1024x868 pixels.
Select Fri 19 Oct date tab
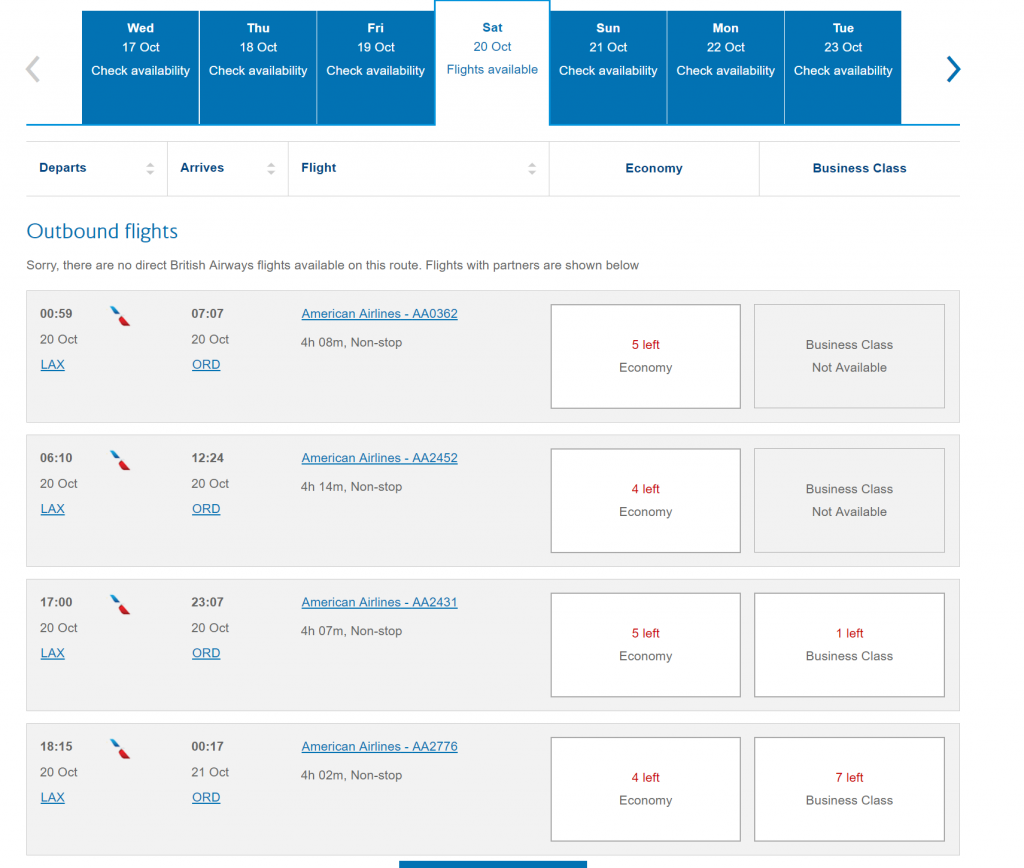376,67
